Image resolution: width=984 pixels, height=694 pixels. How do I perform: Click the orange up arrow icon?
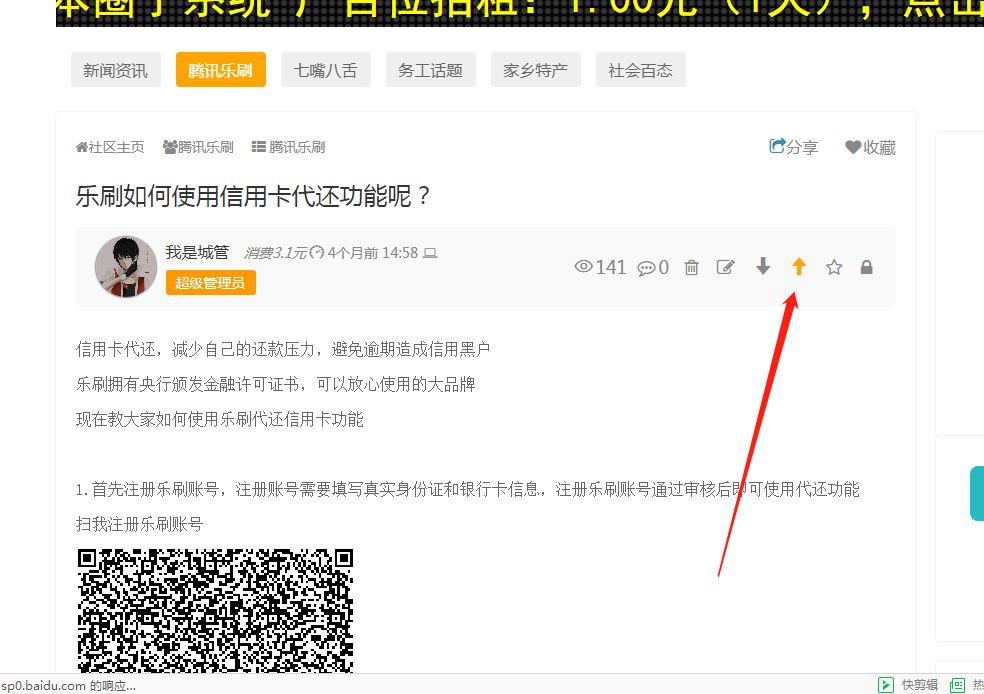[x=798, y=266]
